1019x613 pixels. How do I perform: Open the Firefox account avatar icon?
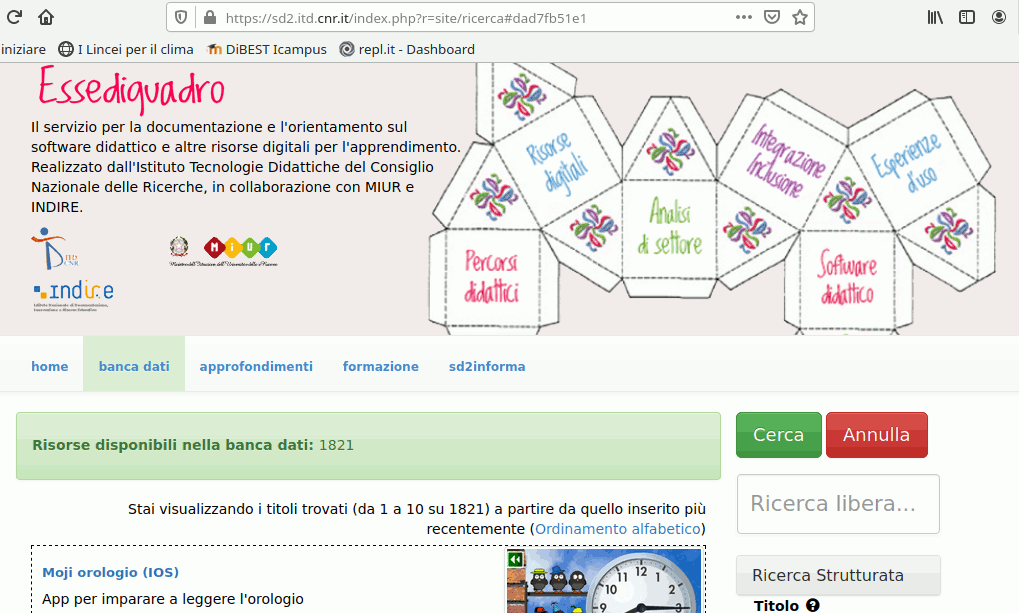[999, 18]
